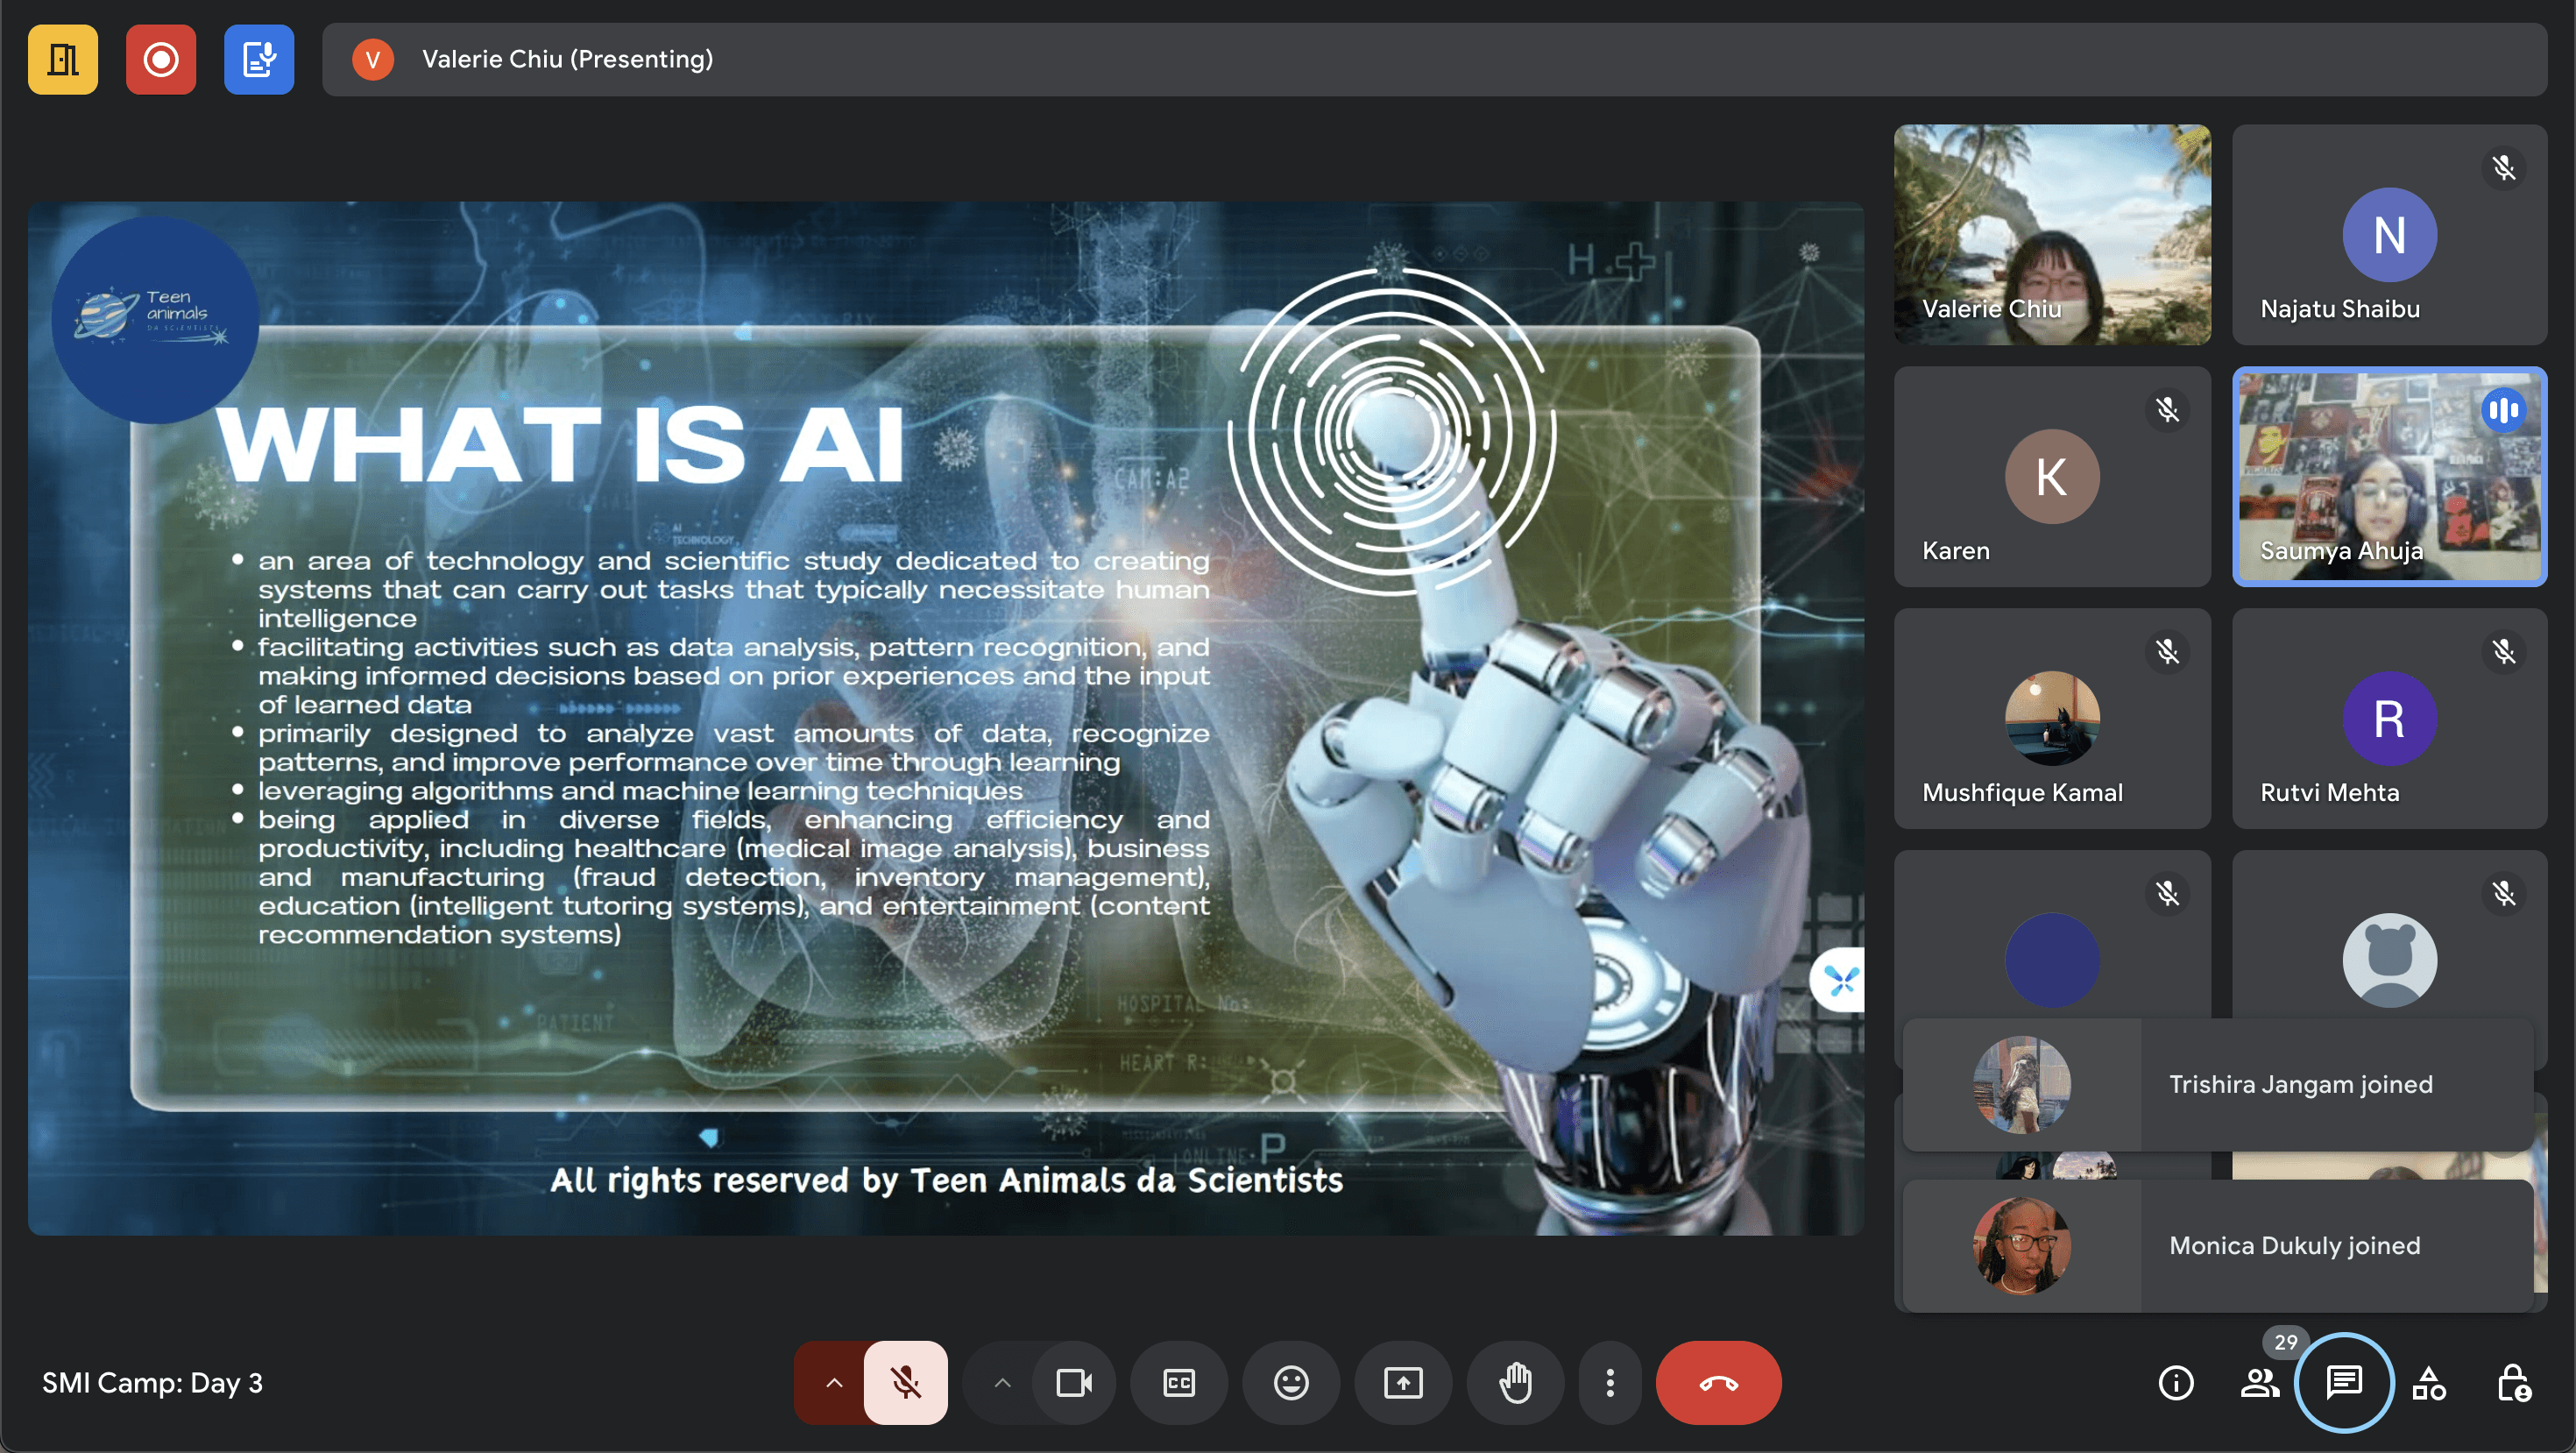Viewport: 2576px width, 1453px height.
Task: Click the red recording indicator button
Action: (x=160, y=59)
